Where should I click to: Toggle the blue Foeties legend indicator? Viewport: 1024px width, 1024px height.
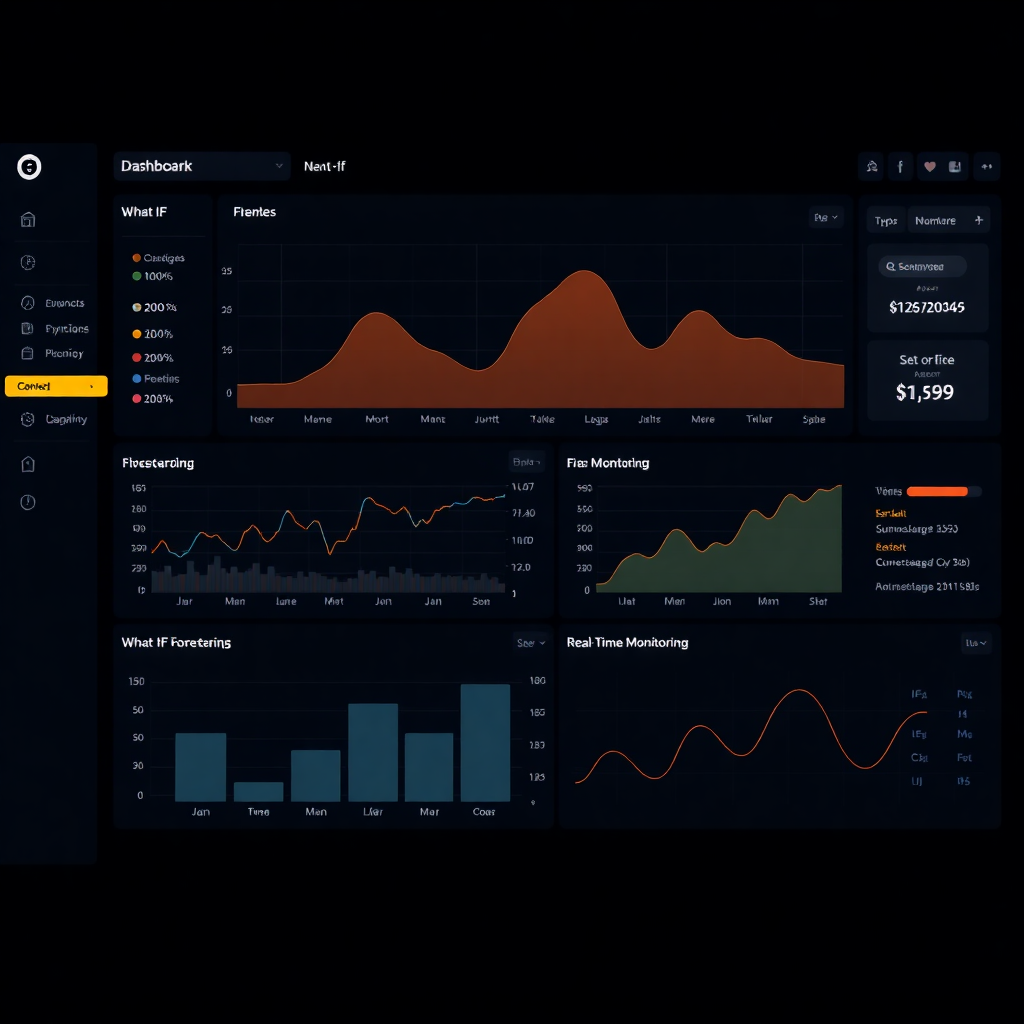[136, 378]
